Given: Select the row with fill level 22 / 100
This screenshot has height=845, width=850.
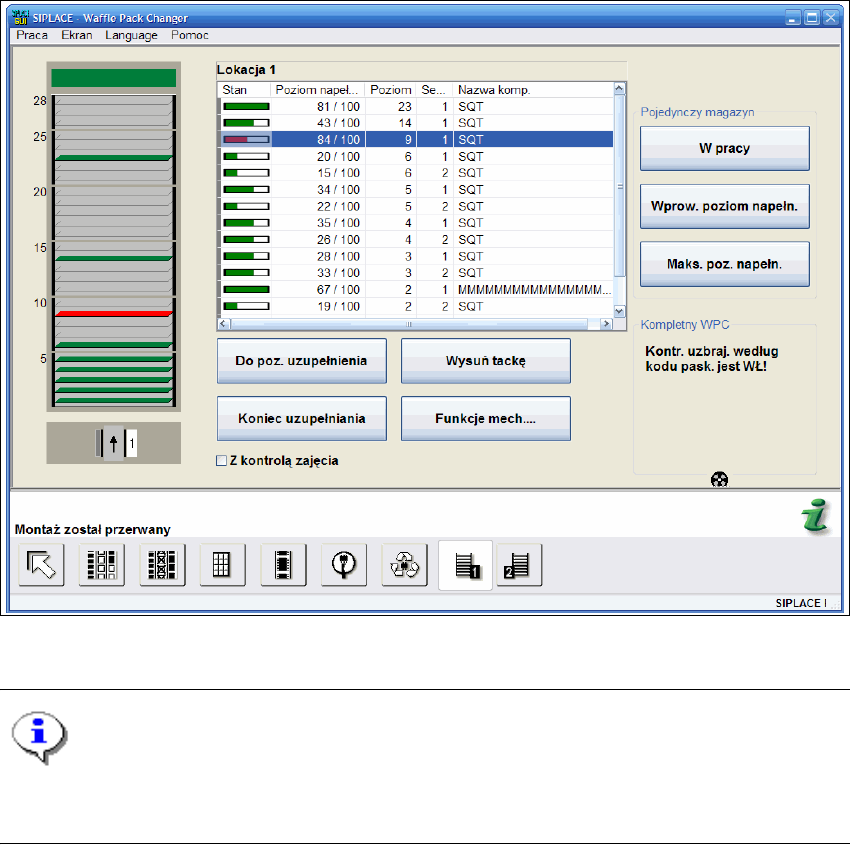Looking at the screenshot, I should coord(416,207).
